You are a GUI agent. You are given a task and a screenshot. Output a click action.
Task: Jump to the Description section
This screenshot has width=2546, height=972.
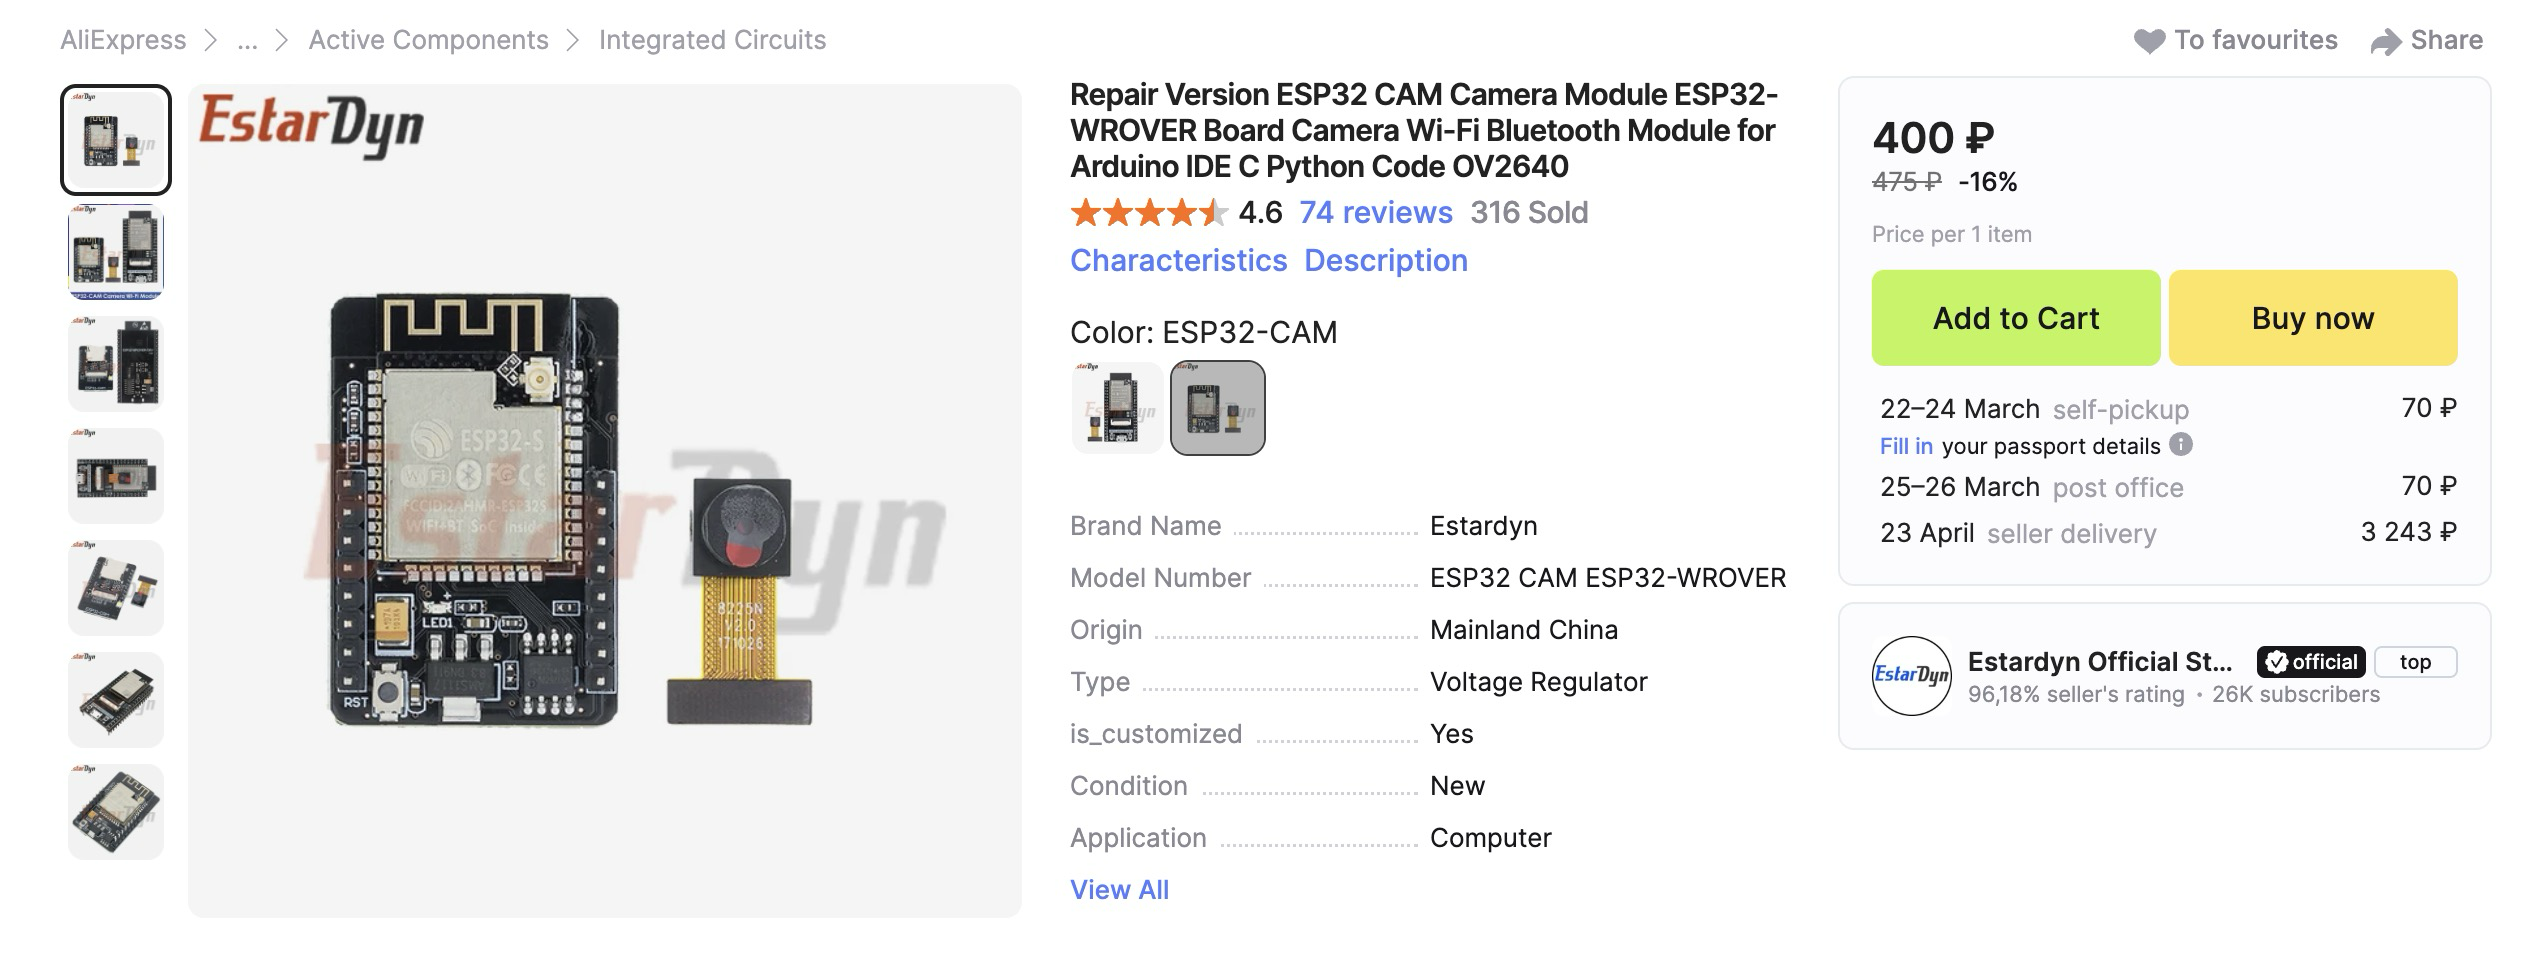click(x=1385, y=261)
